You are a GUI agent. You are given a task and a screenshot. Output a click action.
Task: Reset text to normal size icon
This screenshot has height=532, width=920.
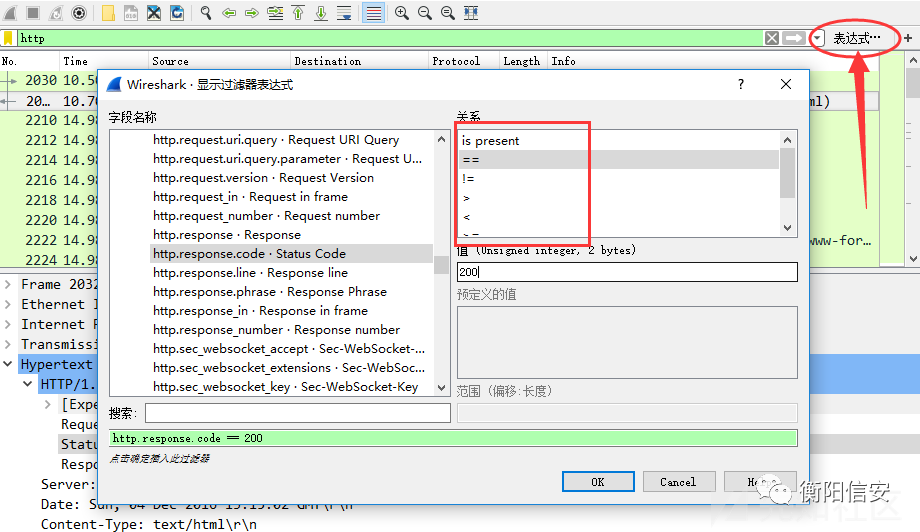(x=448, y=13)
